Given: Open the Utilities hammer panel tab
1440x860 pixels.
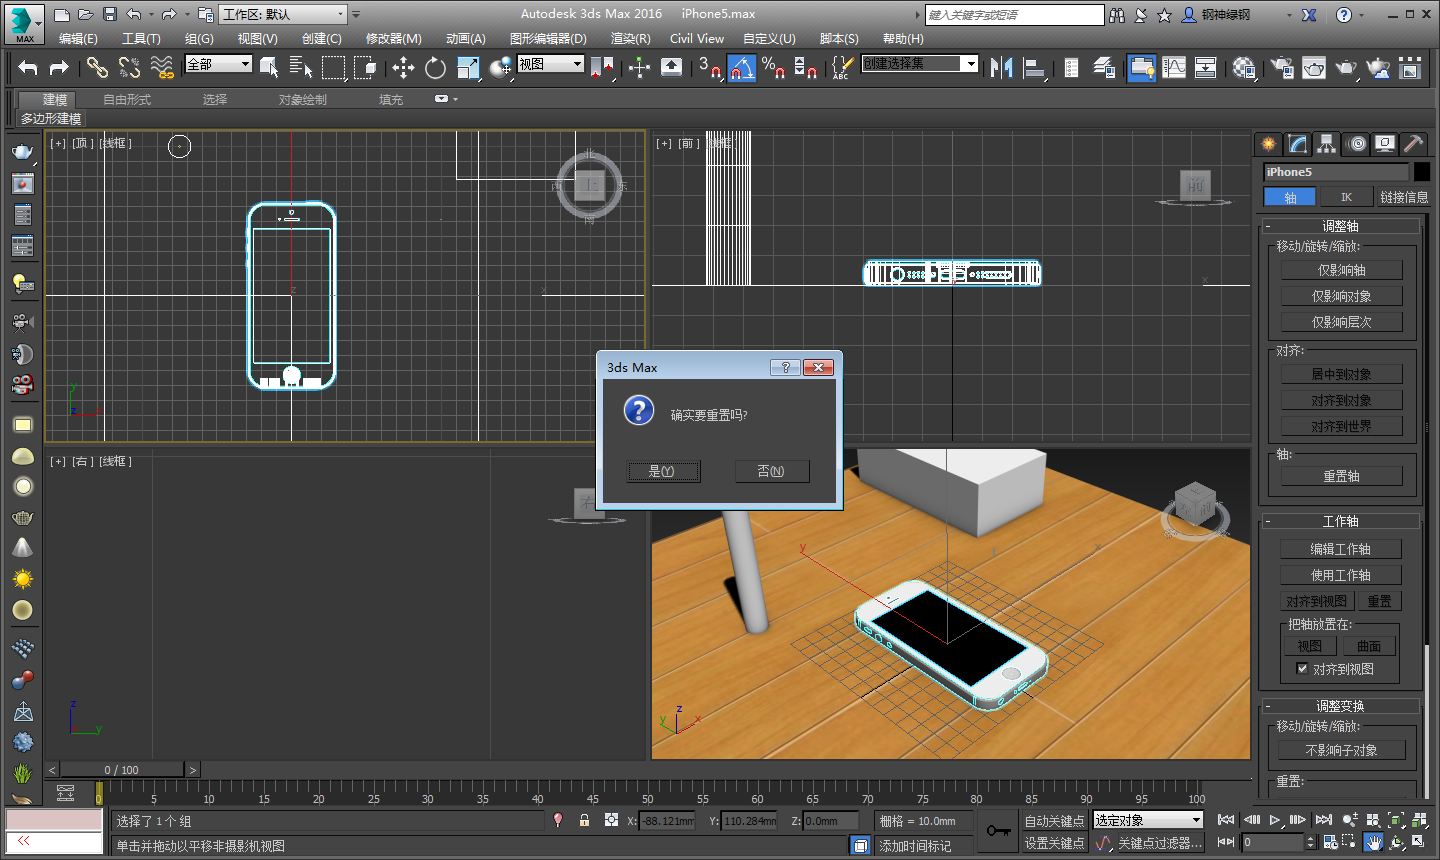Looking at the screenshot, I should (1414, 144).
